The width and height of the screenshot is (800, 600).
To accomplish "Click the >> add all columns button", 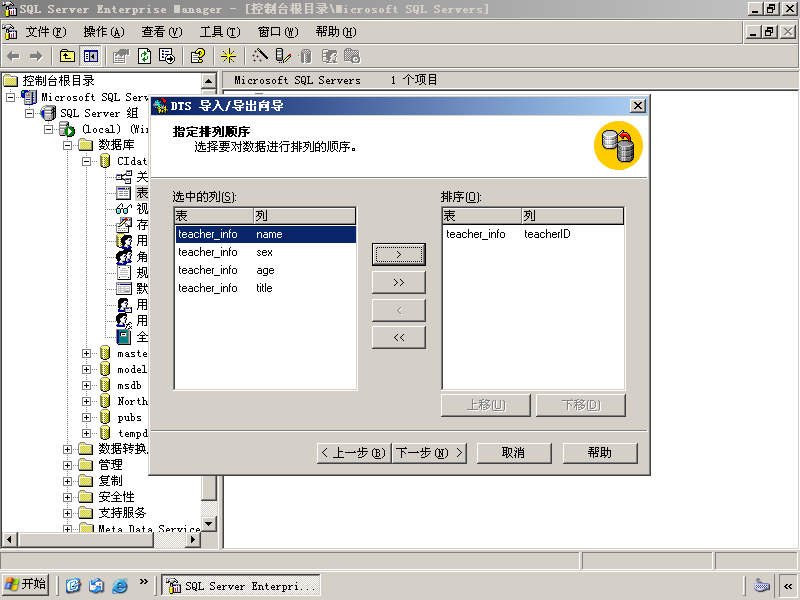I will tap(398, 282).
